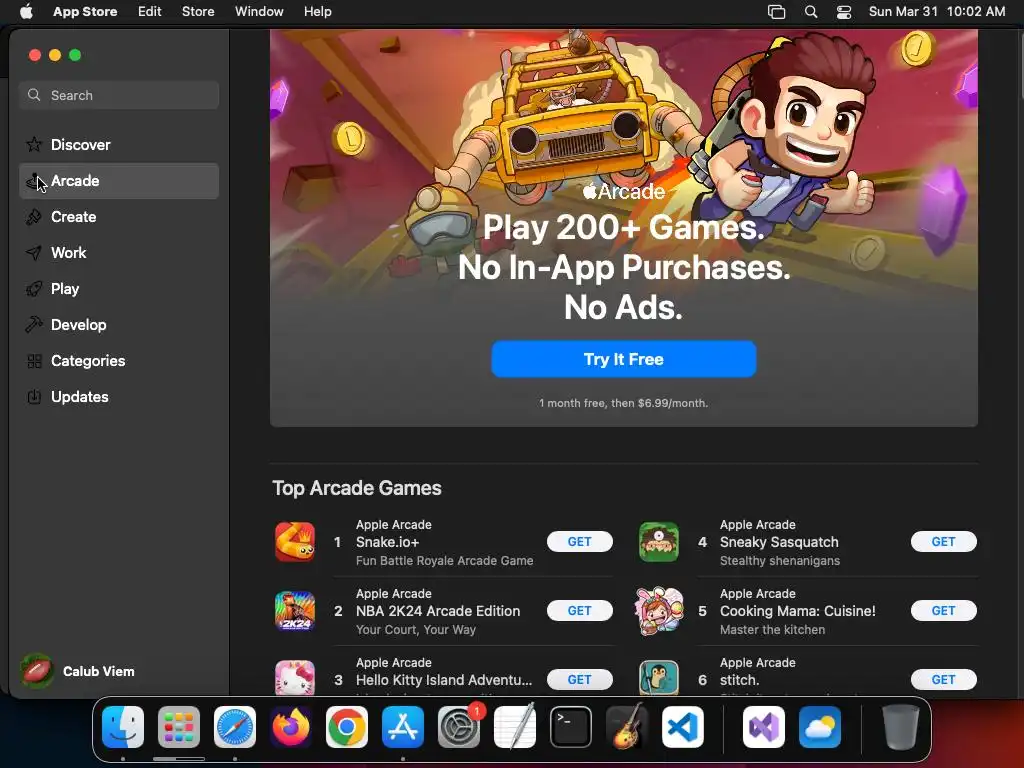Open the Apple menu
The height and width of the screenshot is (768, 1024).
[26, 12]
